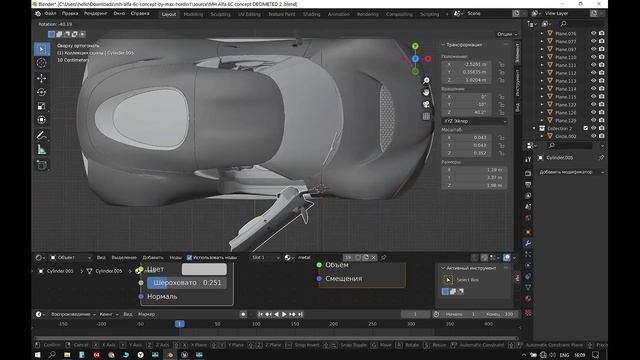Viewport: 640px width, 360px height.
Task: Collapse Collection 2 in outliner
Action: tap(534, 128)
